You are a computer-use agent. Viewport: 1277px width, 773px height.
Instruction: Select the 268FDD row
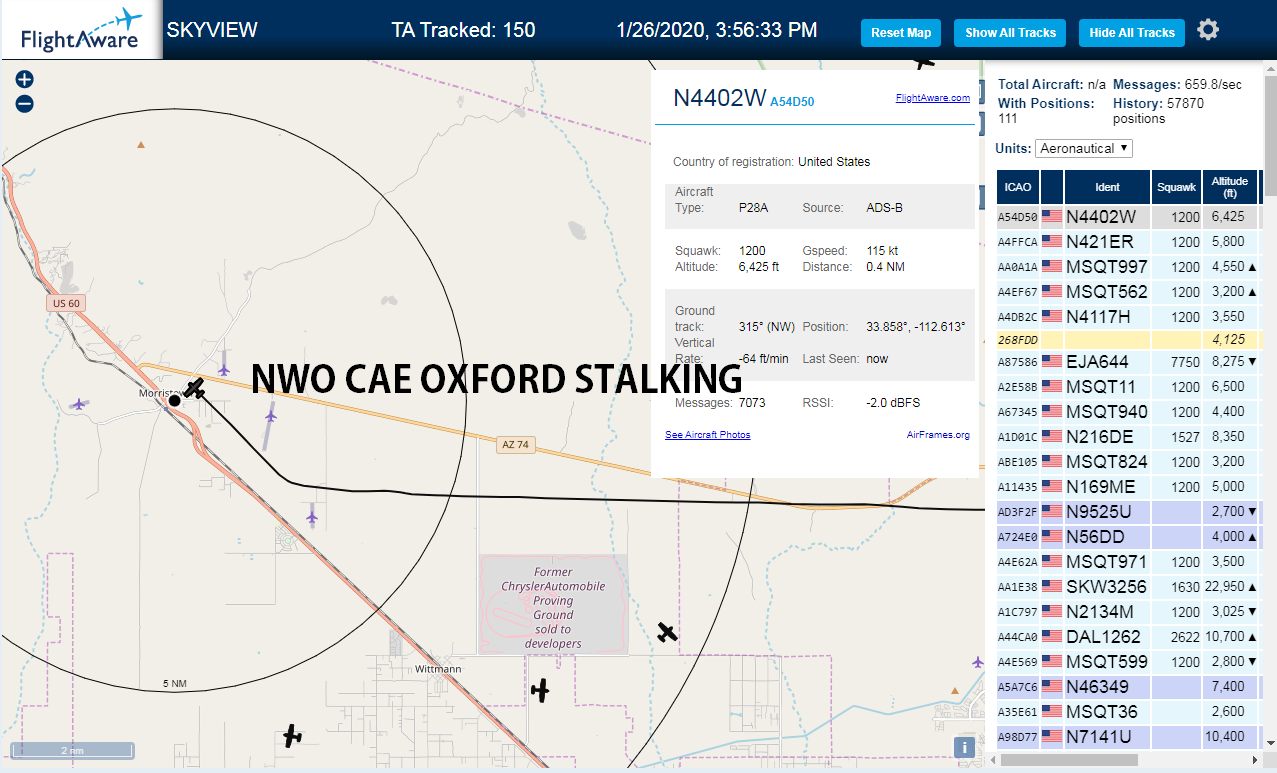pos(1128,339)
